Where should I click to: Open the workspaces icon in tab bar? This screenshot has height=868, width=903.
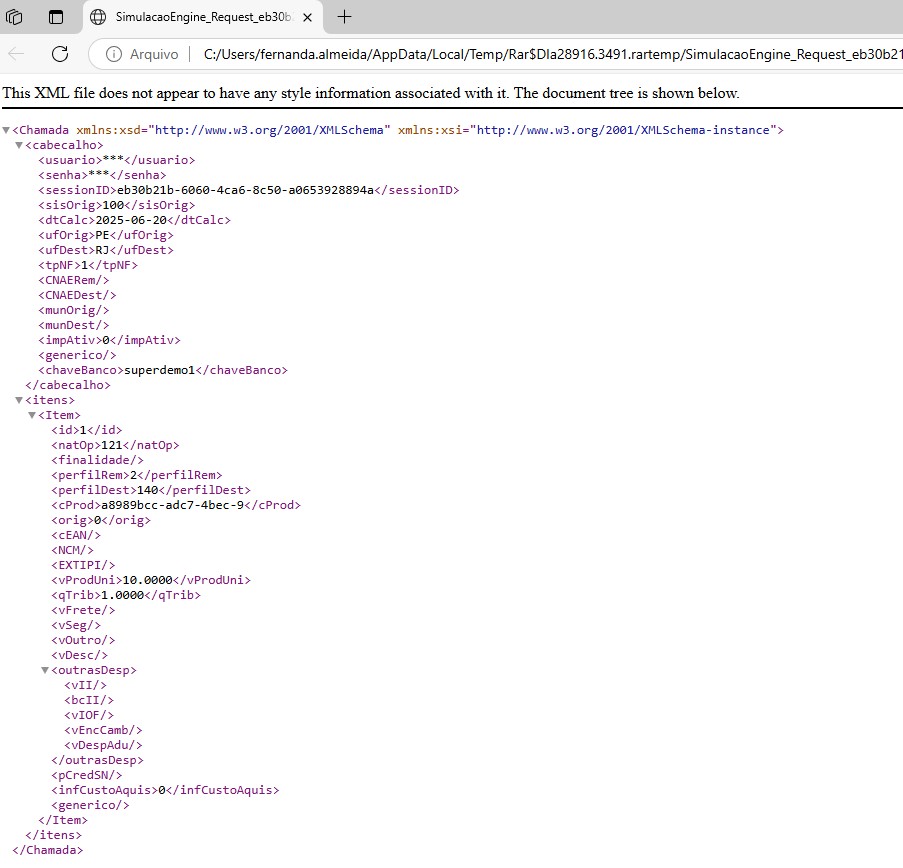14,17
